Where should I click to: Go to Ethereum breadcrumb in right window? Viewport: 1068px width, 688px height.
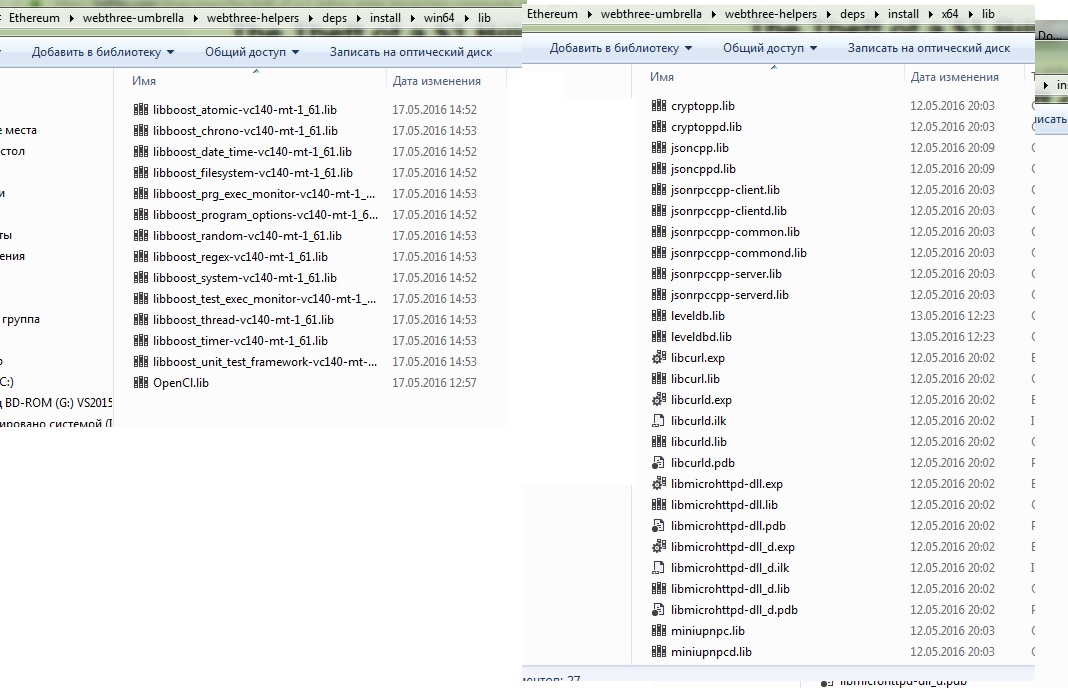552,14
